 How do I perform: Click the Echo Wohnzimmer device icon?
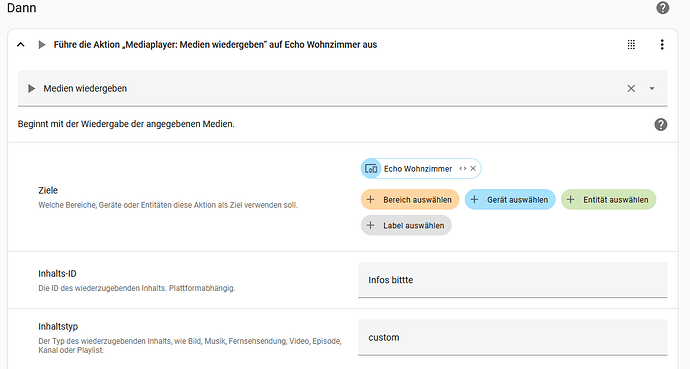[x=371, y=168]
